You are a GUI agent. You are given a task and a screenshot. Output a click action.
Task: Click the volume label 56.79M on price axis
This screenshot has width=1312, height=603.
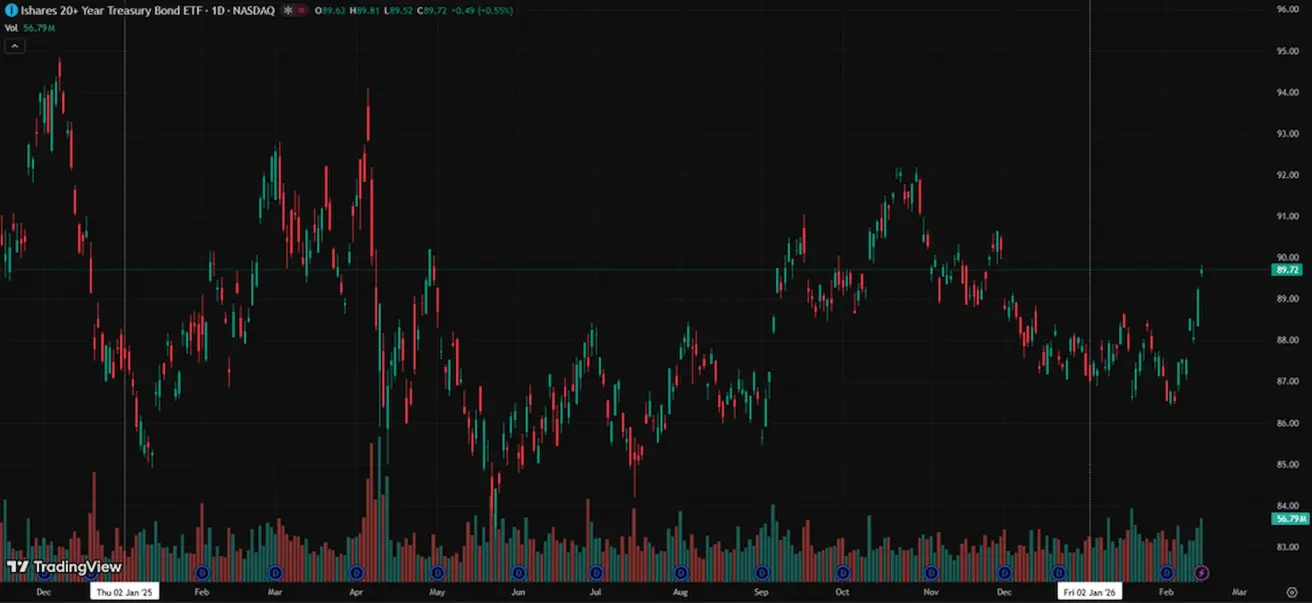[x=1286, y=519]
